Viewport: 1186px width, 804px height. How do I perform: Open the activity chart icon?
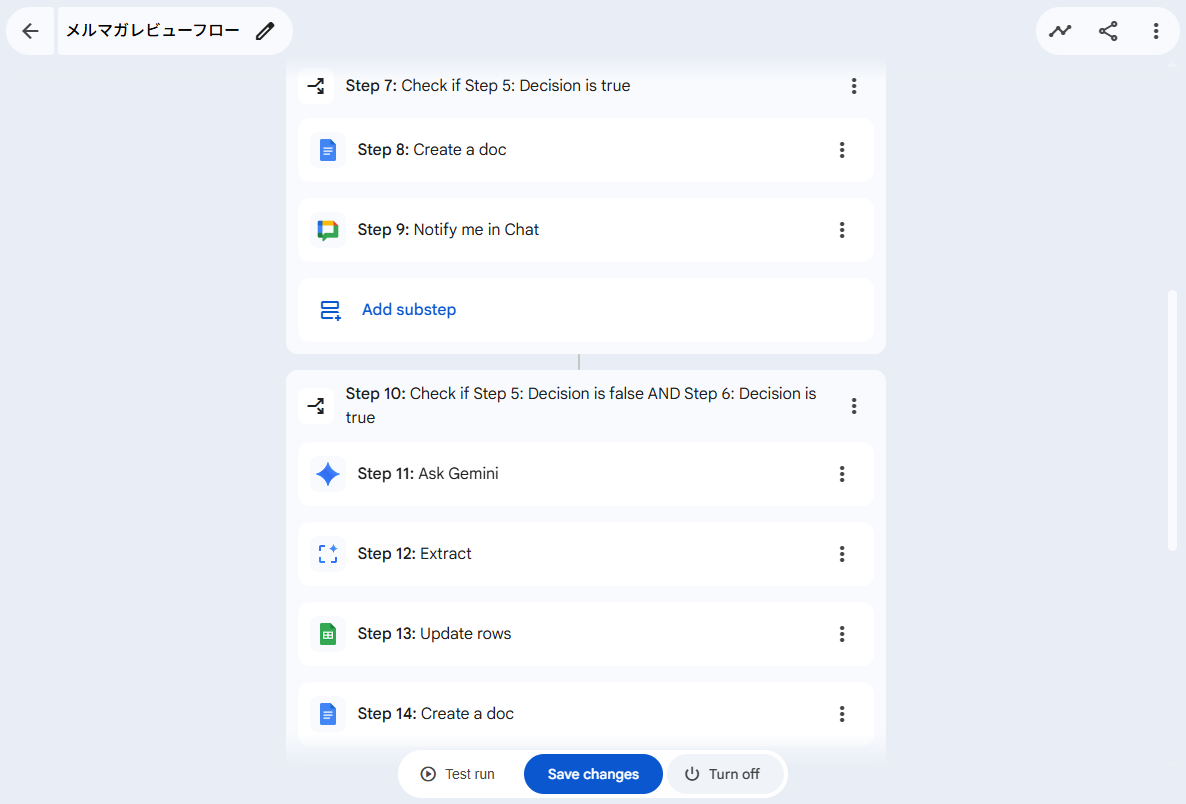pos(1060,31)
